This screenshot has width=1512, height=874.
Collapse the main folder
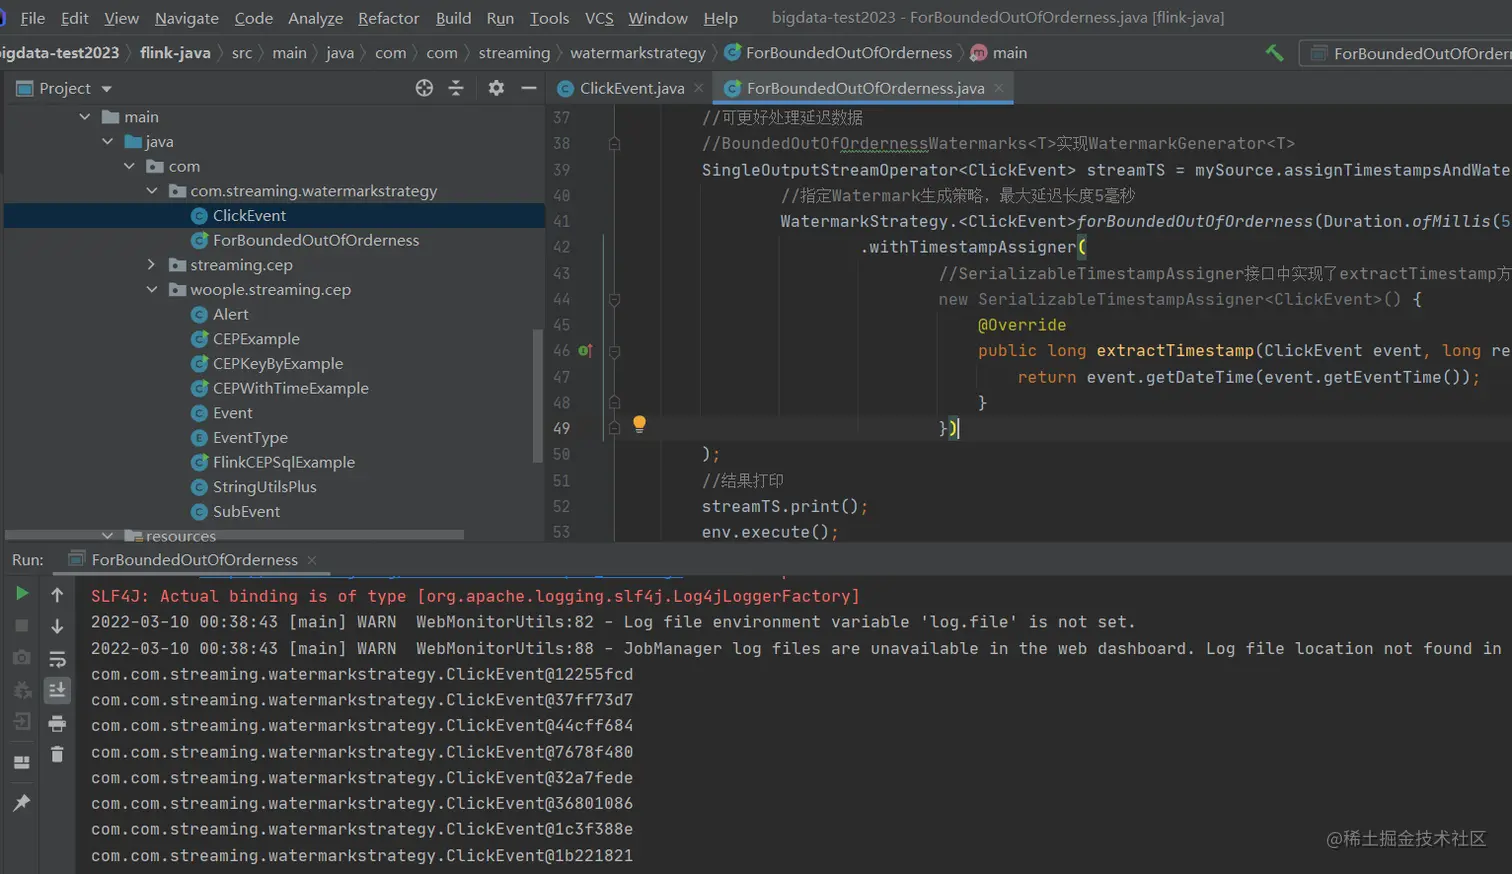click(x=85, y=117)
